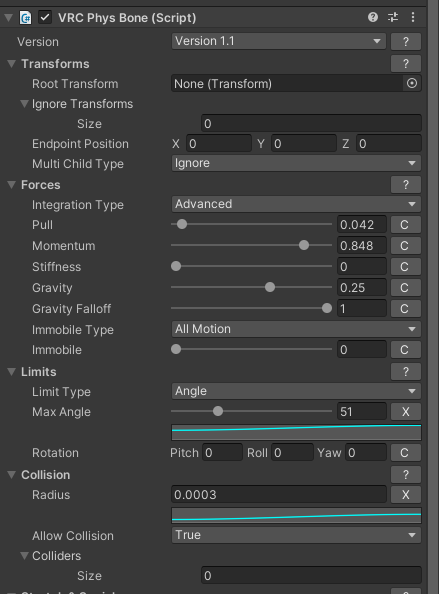Remove the Radius curve with X
This screenshot has height=594, width=439.
[x=406, y=495]
